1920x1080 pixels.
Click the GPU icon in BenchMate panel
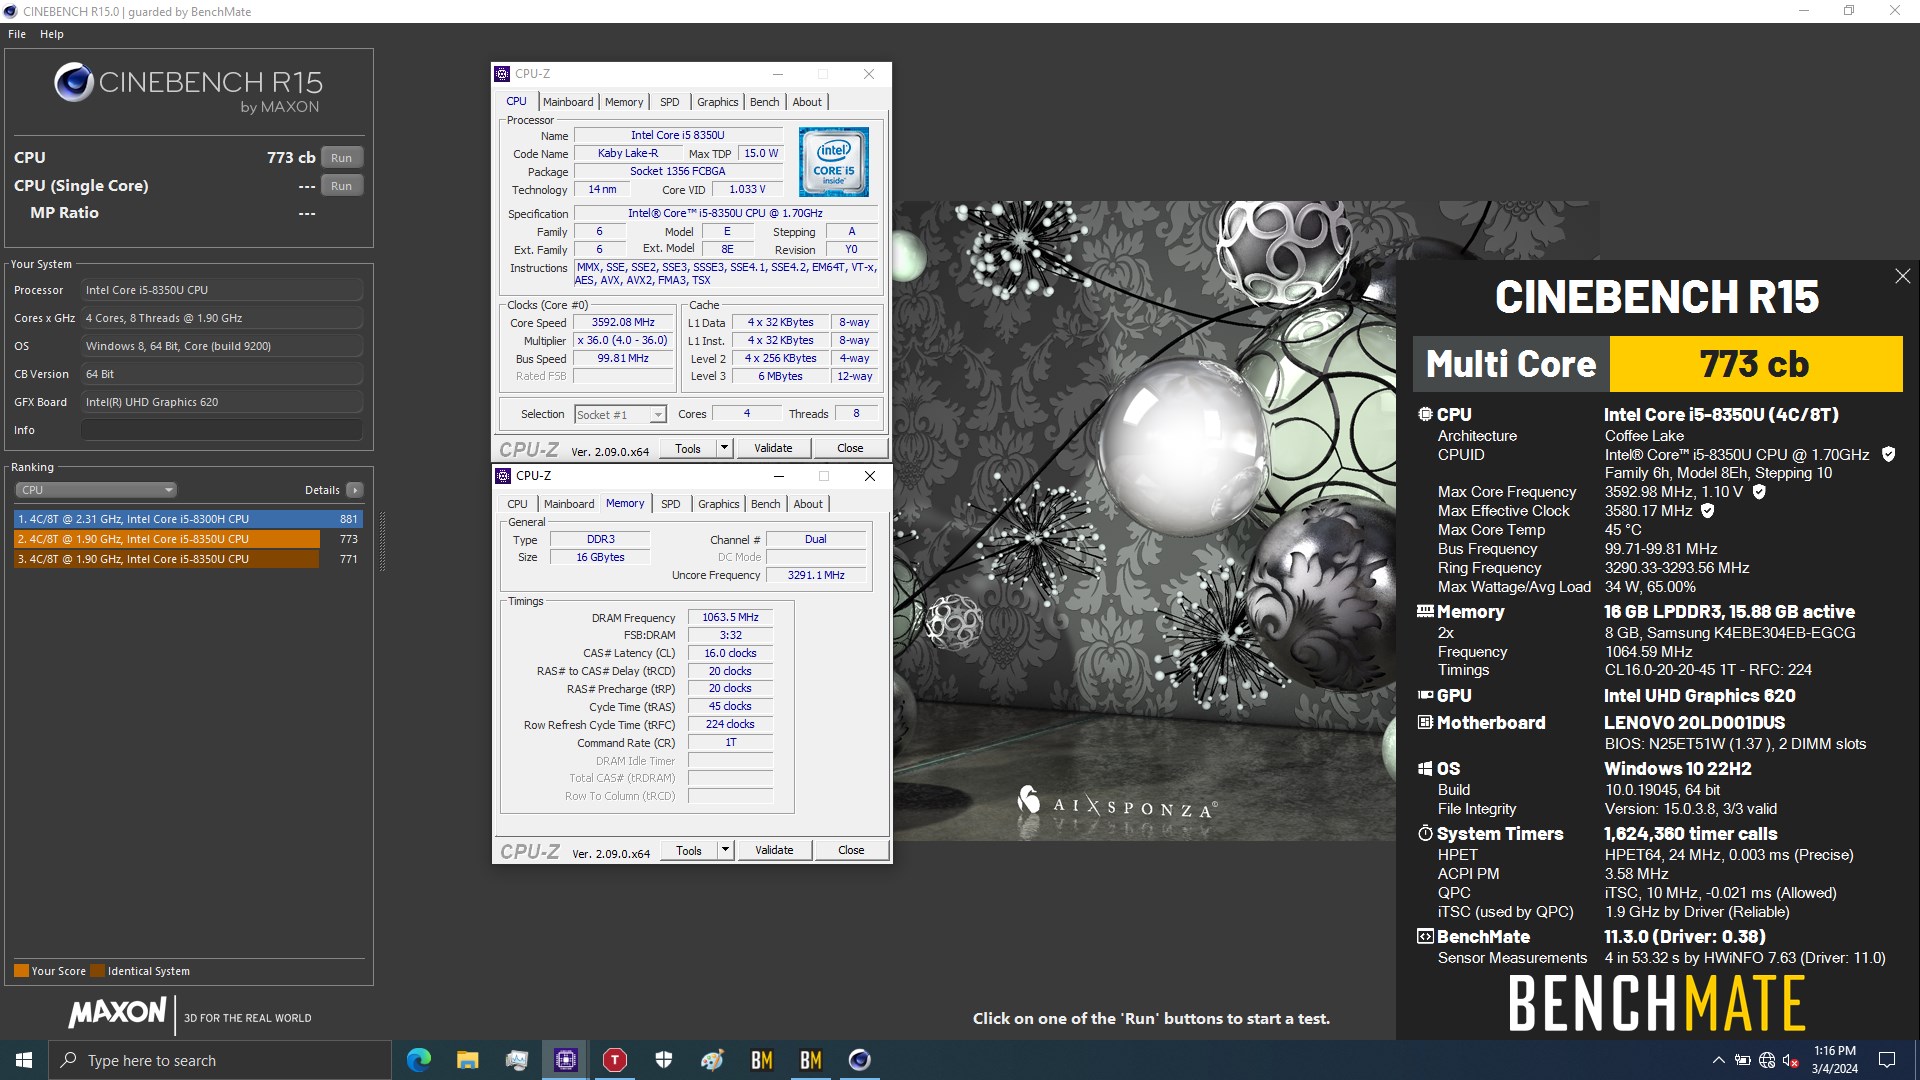point(1425,695)
